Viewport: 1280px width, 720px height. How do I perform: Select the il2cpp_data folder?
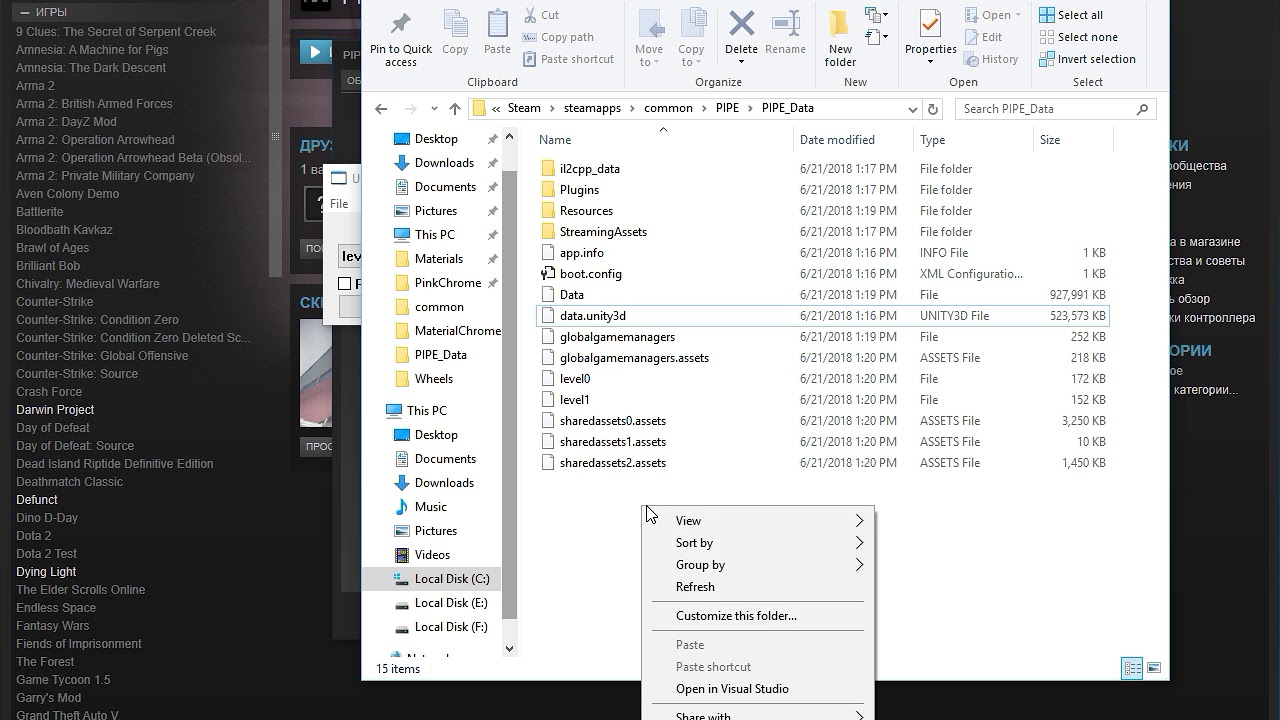tap(590, 169)
